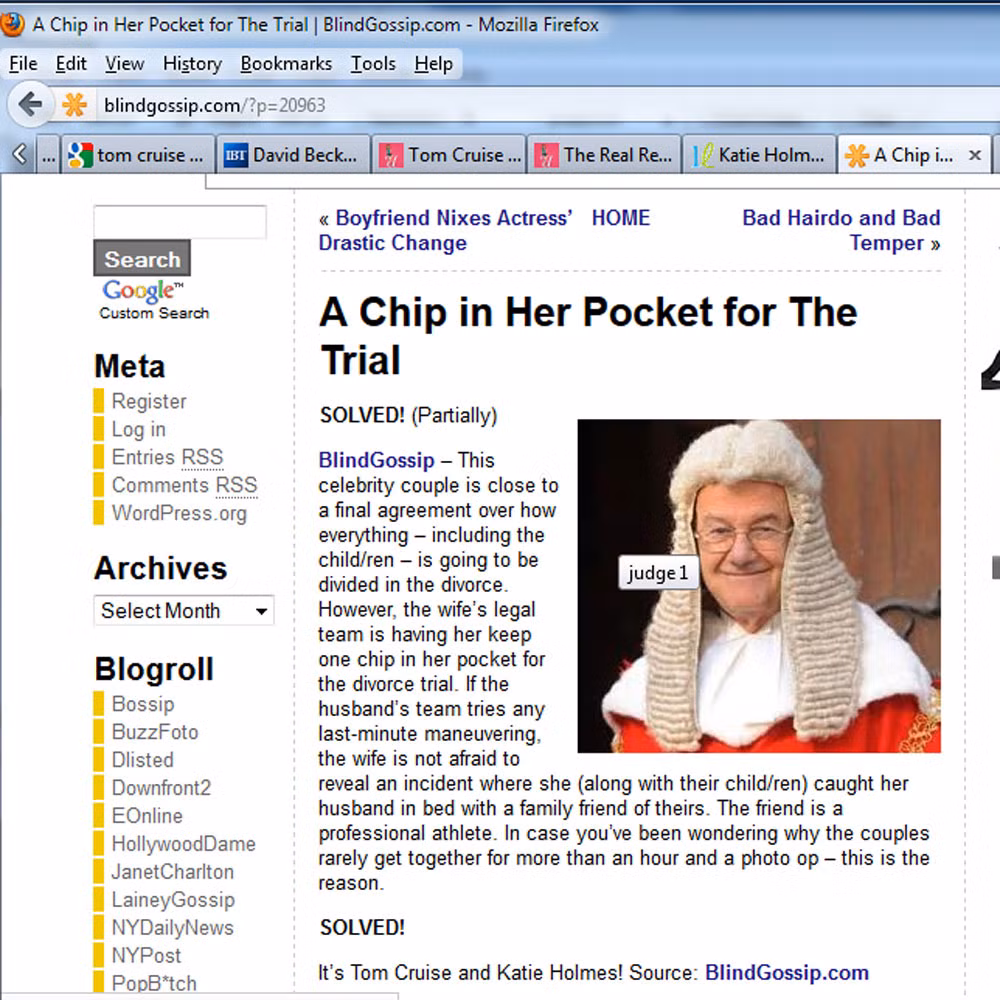Image resolution: width=1000 pixels, height=1000 pixels.
Task: Click the judge photo in the article
Action: (759, 586)
